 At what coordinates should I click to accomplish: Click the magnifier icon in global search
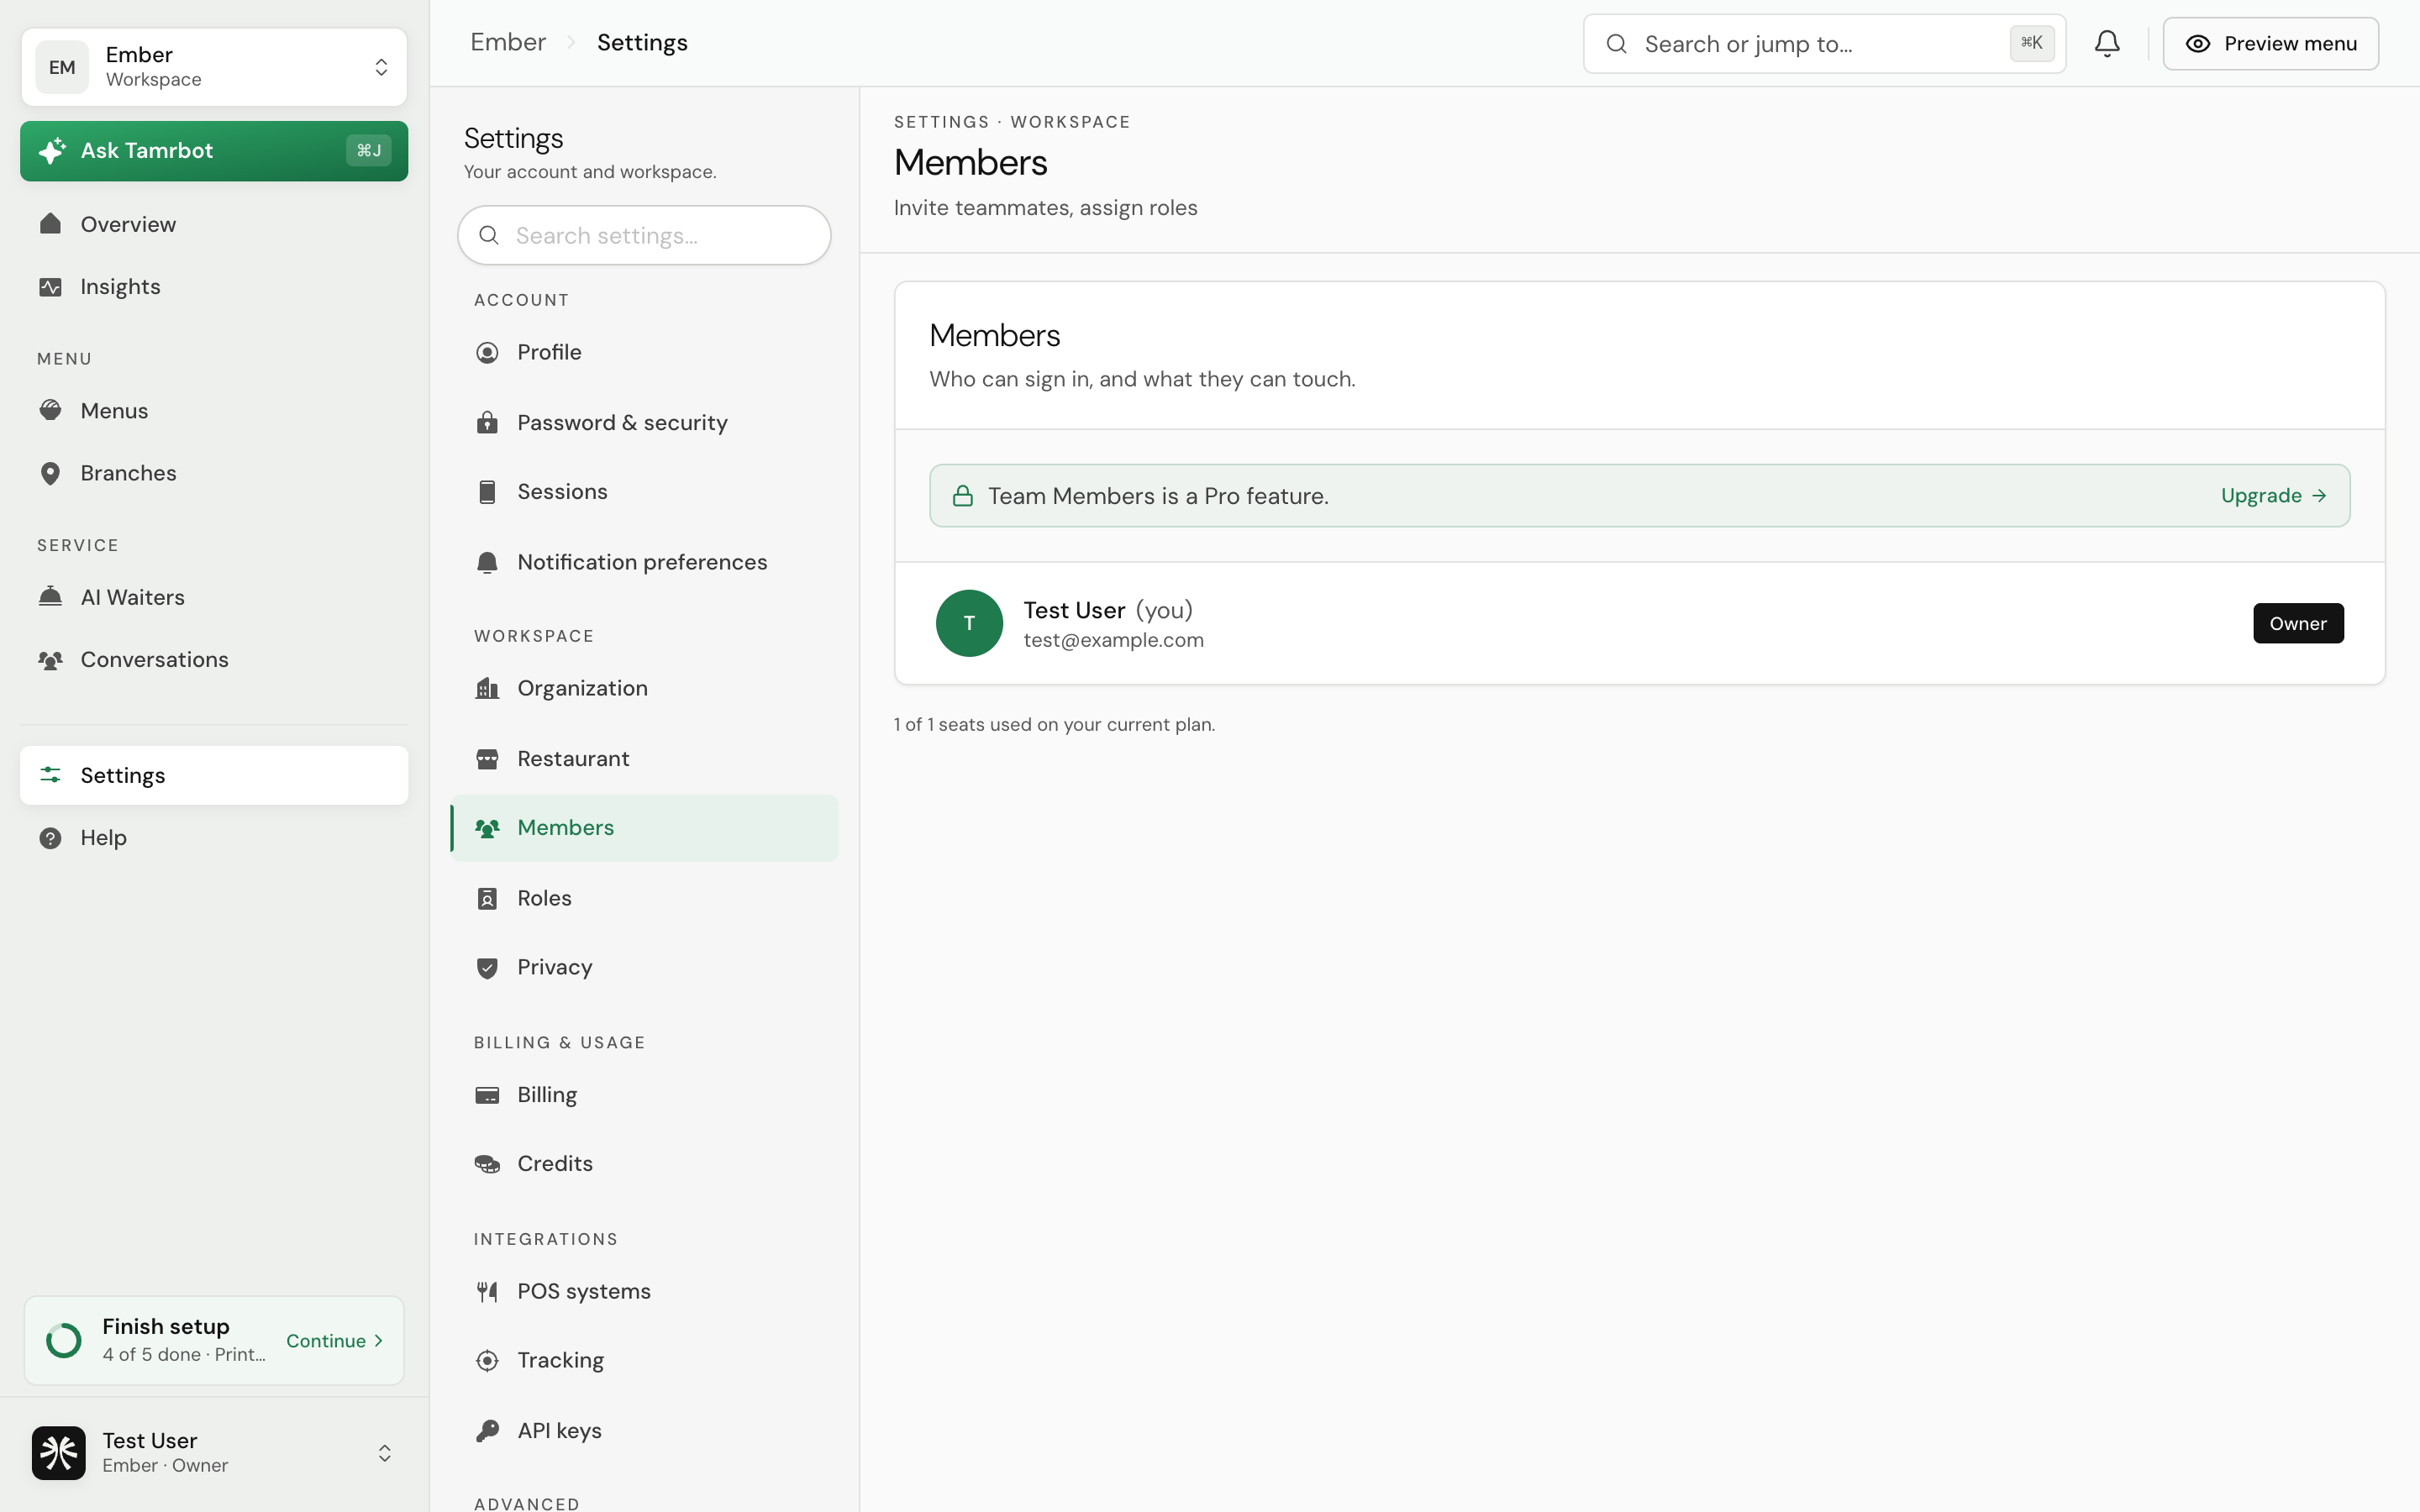[x=1616, y=44]
